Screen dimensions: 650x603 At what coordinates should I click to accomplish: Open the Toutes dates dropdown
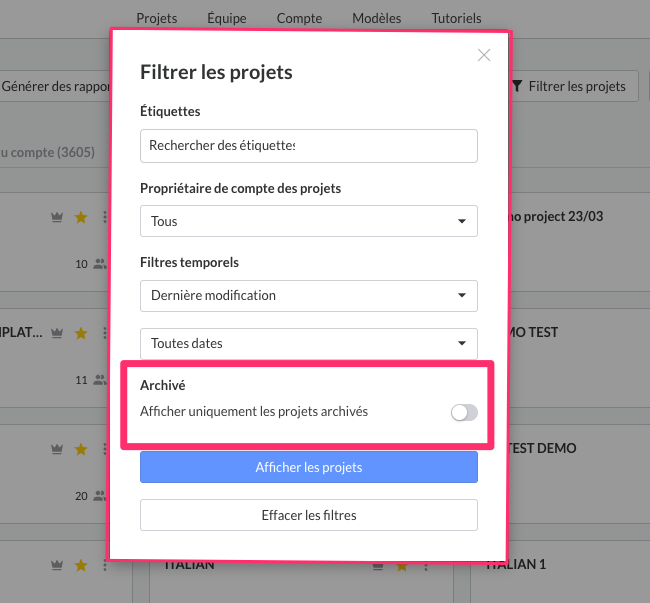click(x=309, y=344)
